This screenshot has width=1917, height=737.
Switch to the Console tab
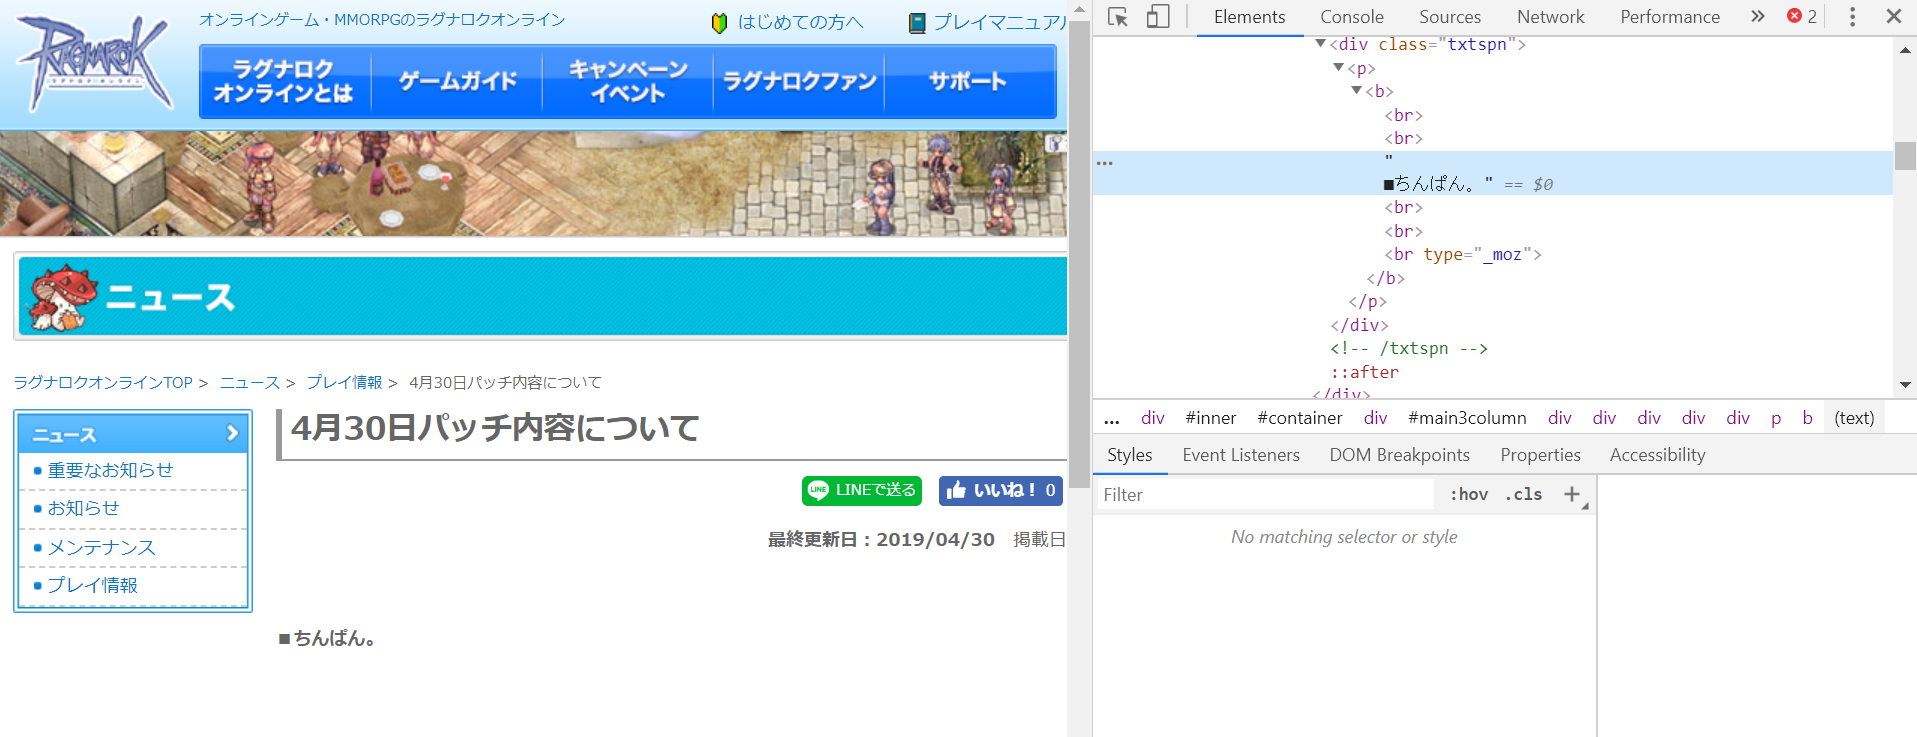pyautogui.click(x=1352, y=17)
